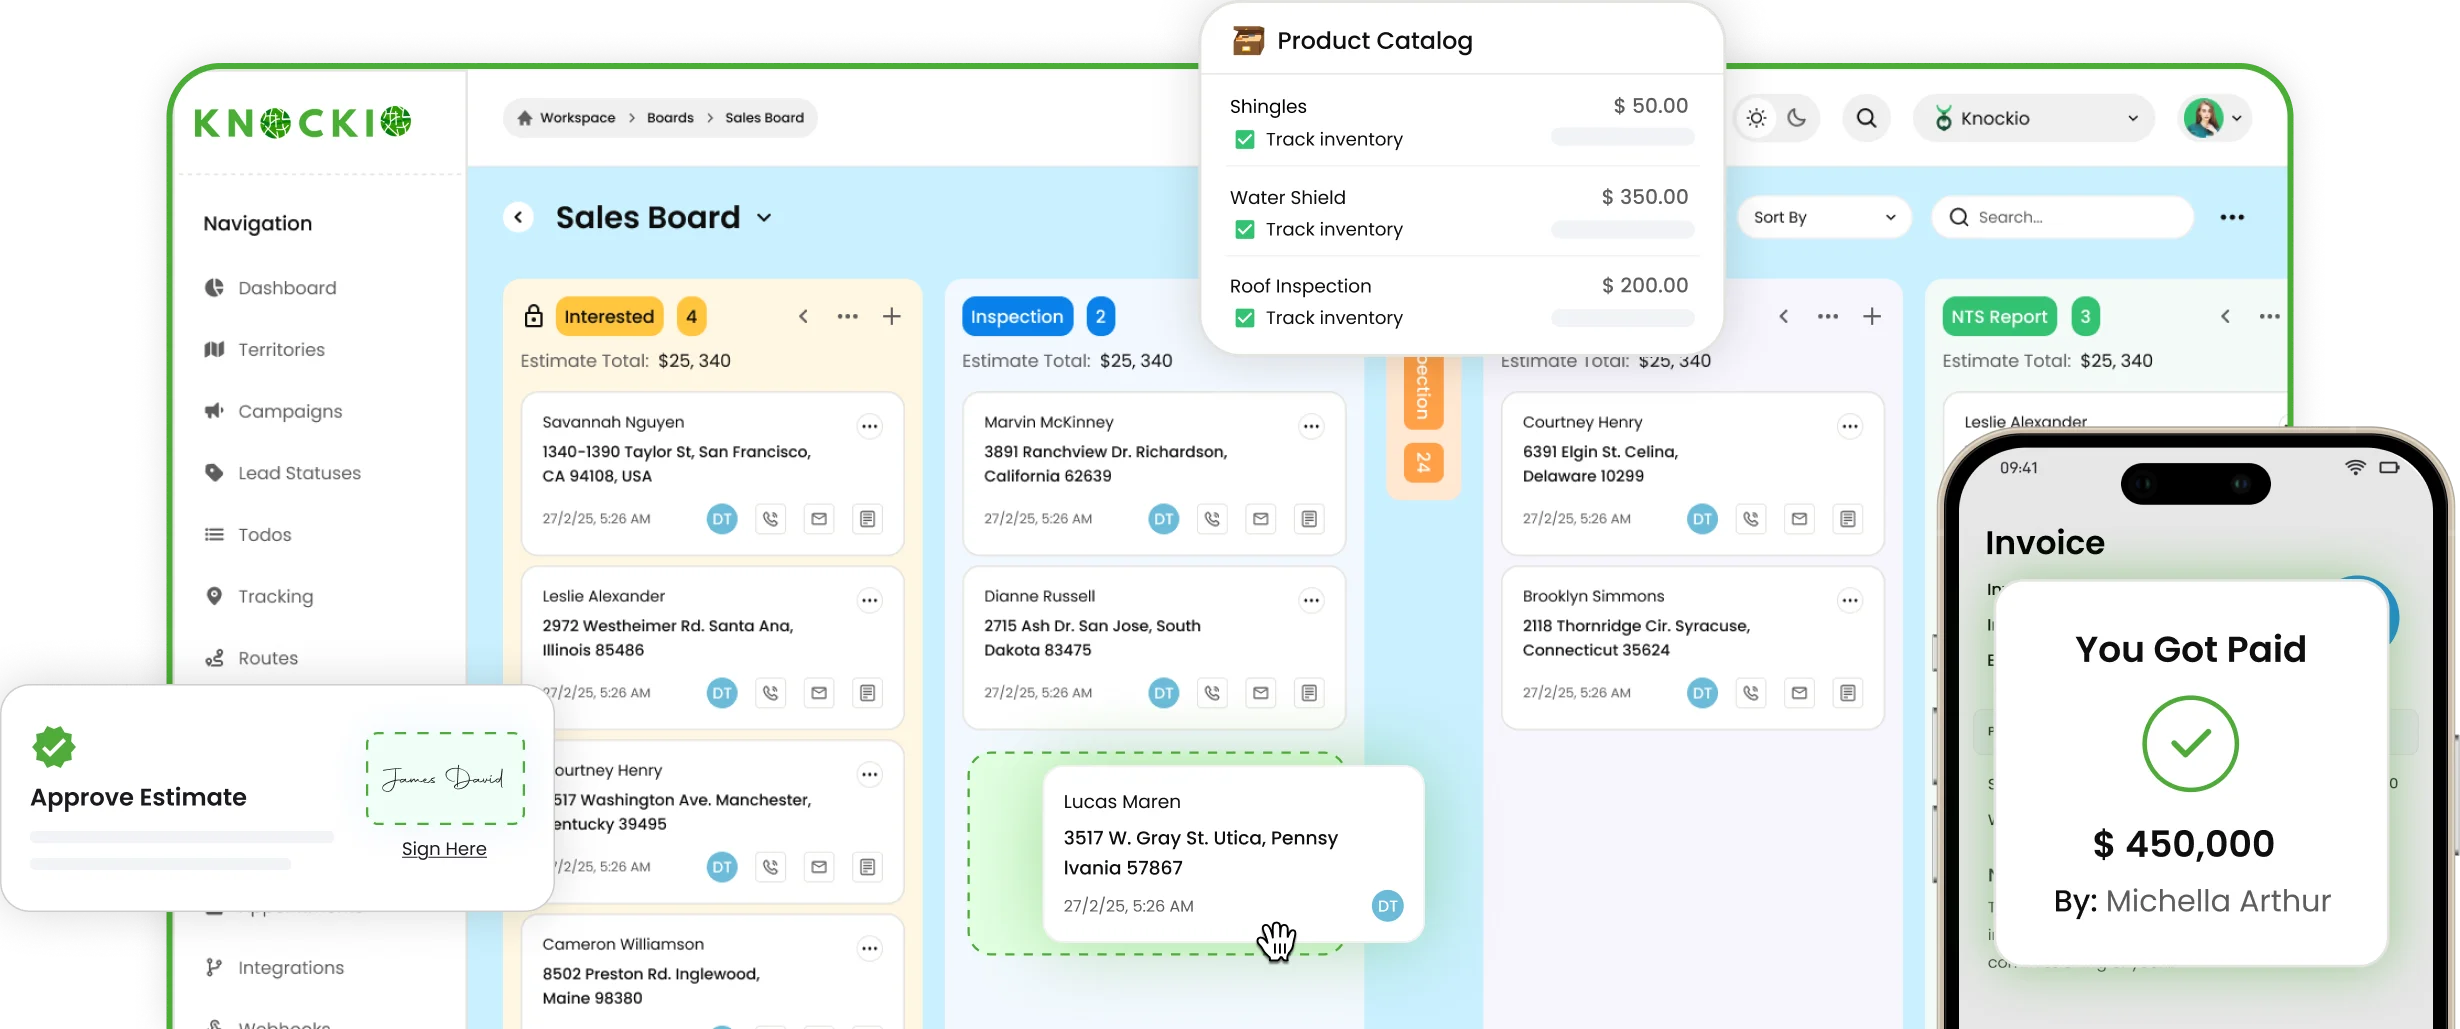This screenshot has height=1029, width=2460.
Task: Collapse the third column with its chevron
Action: (1784, 316)
